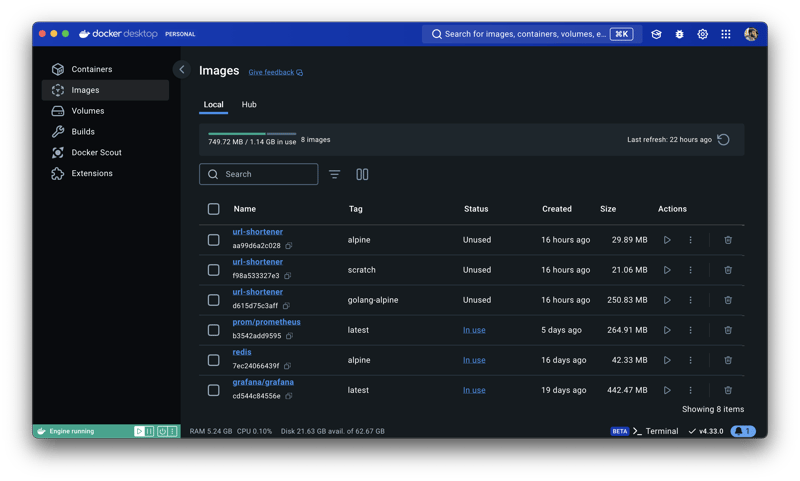Sort by the Created column header

coord(557,209)
